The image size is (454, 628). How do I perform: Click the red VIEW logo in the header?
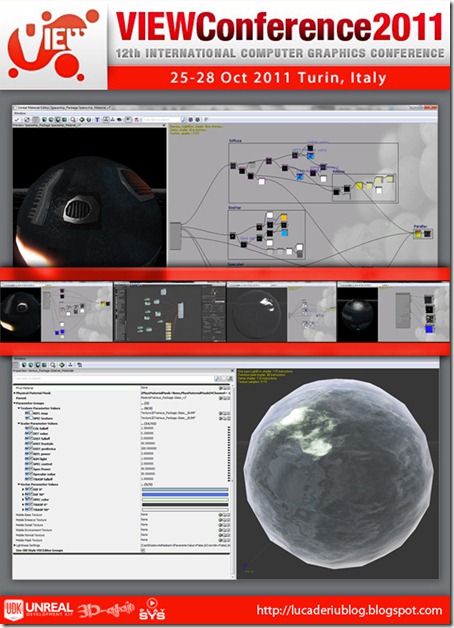[52, 44]
